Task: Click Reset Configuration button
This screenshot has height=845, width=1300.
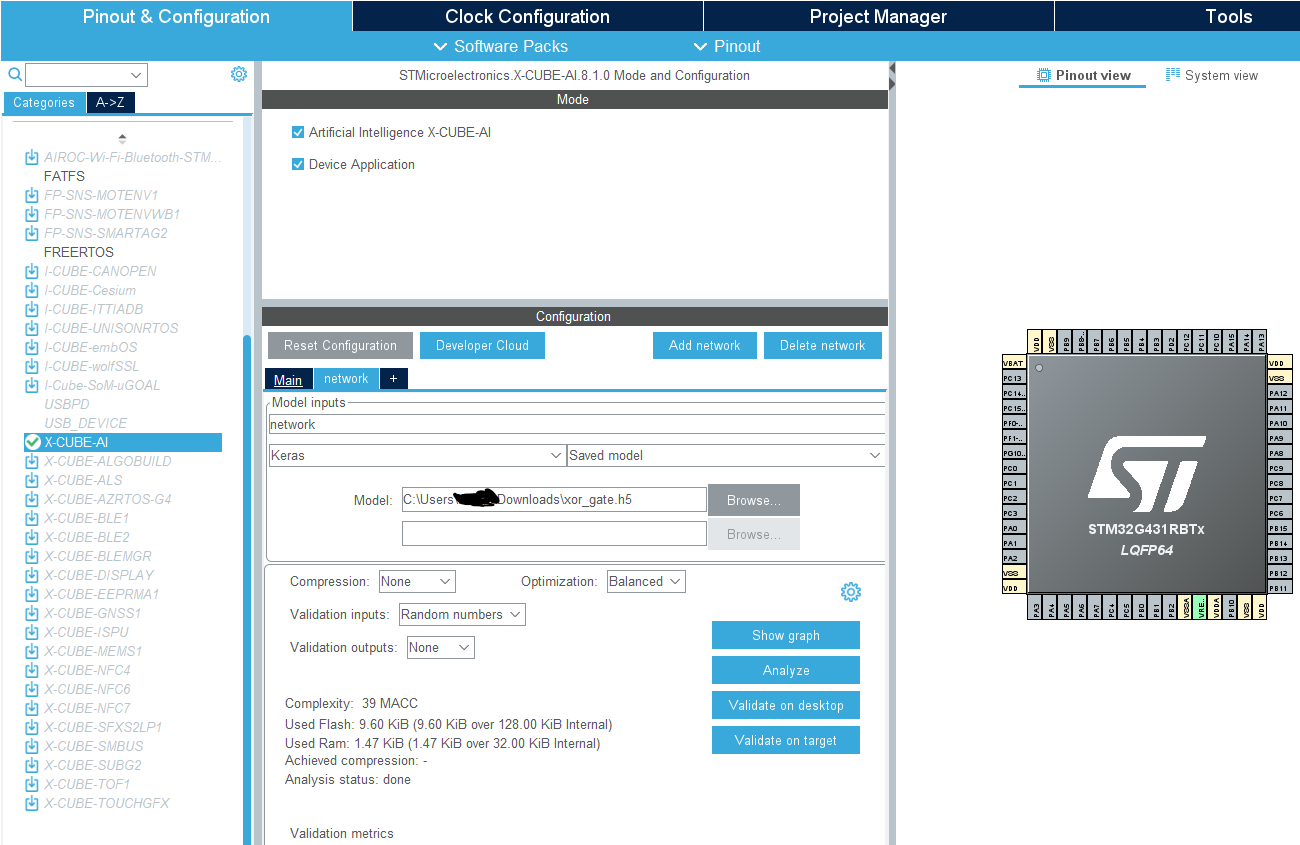Action: (x=340, y=345)
